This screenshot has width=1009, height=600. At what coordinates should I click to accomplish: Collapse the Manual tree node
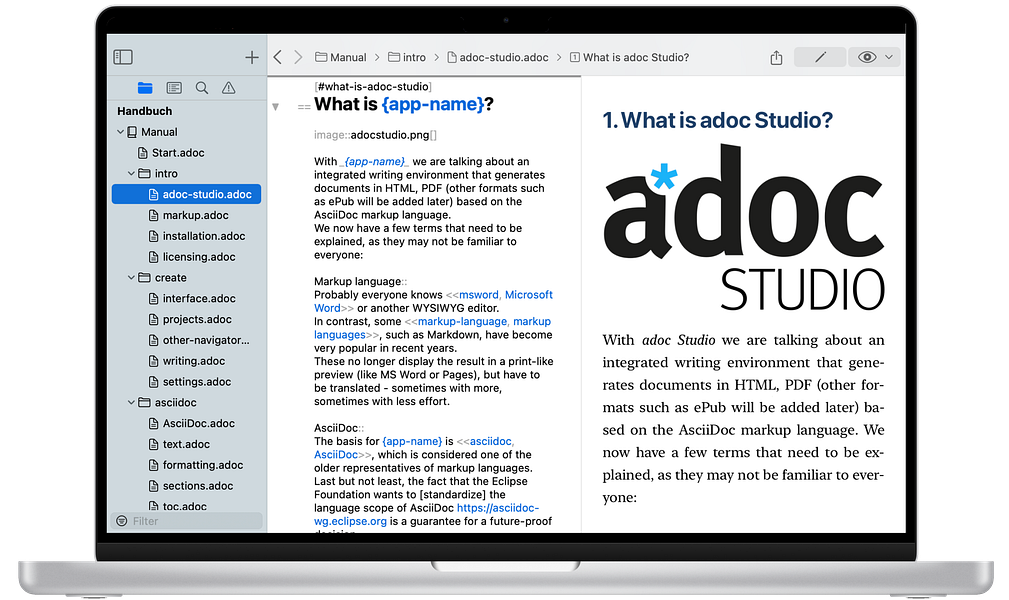click(120, 132)
